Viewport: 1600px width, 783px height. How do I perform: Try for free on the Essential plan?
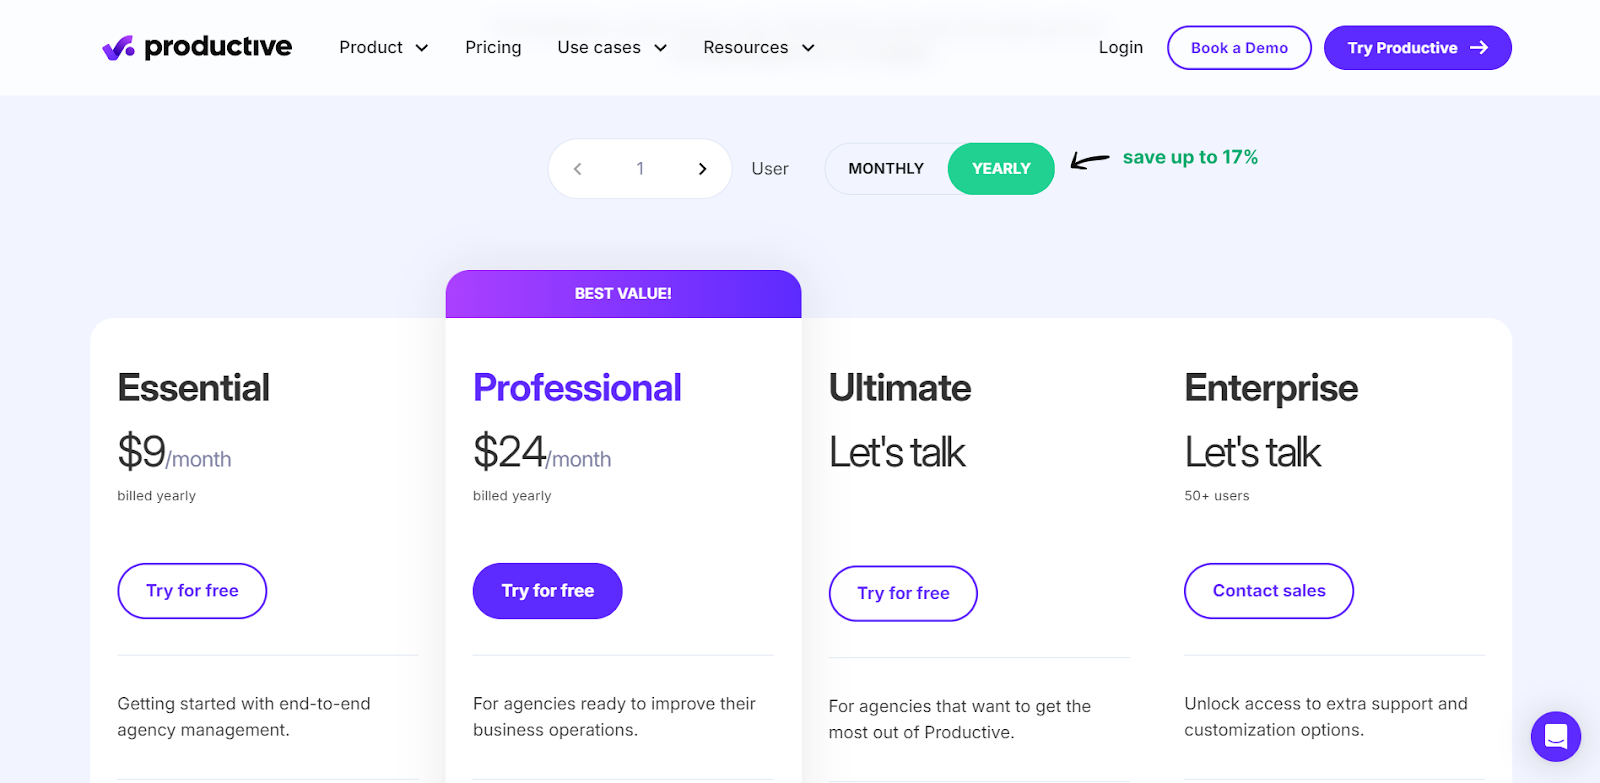coord(191,590)
